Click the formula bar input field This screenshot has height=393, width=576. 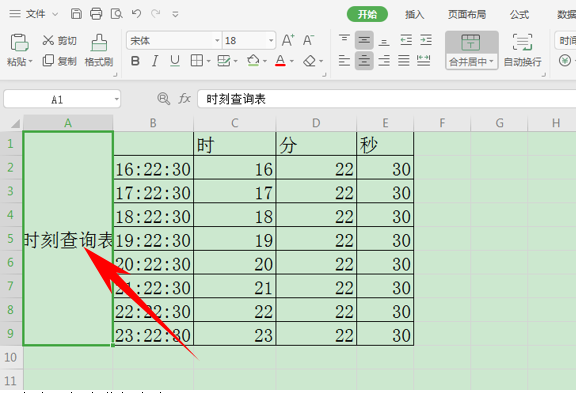click(386, 99)
